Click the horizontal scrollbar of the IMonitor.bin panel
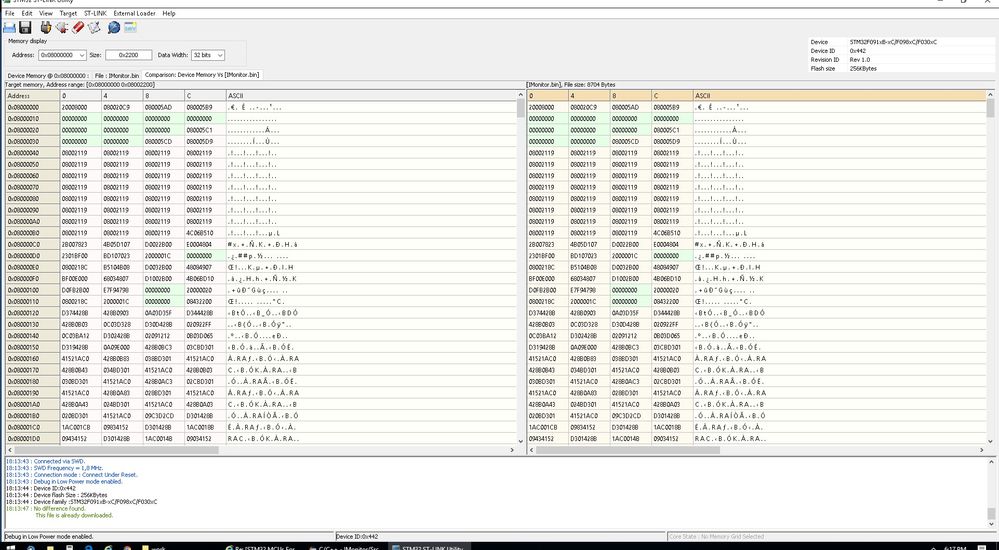 pyautogui.click(x=757, y=450)
